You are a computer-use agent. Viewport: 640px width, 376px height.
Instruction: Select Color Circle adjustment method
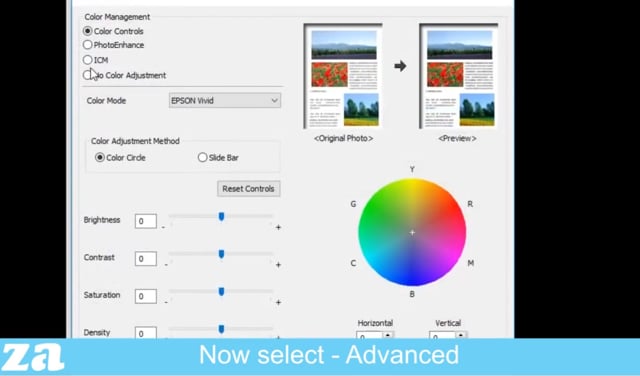(x=100, y=157)
